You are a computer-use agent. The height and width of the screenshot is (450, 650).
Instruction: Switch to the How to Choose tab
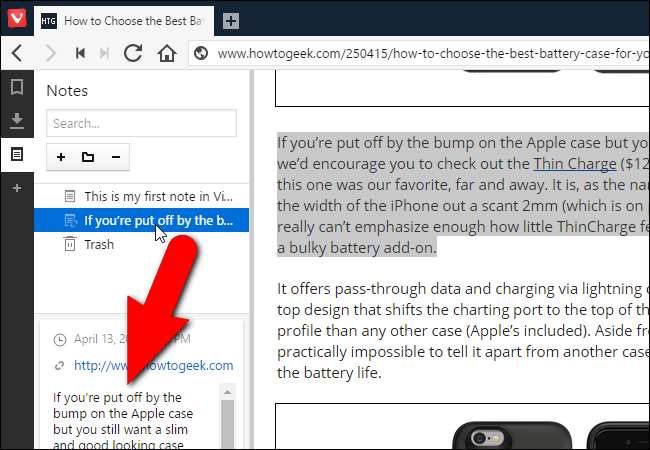pyautogui.click(x=124, y=21)
